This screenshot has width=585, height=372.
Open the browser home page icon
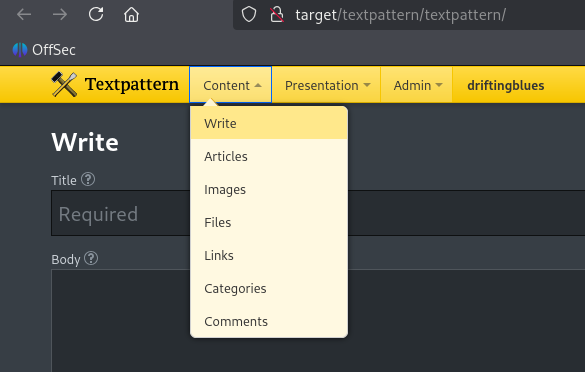click(x=131, y=15)
